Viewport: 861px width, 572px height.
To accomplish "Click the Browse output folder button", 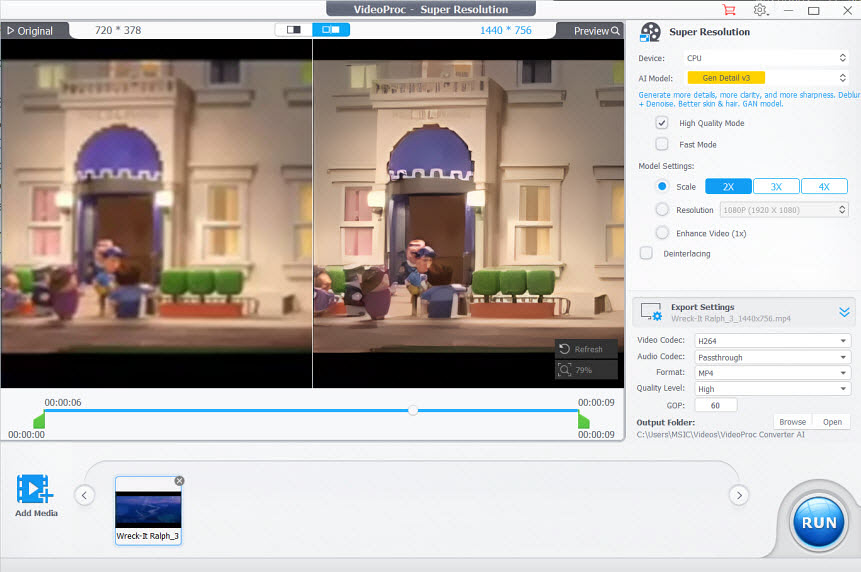I will pyautogui.click(x=792, y=422).
